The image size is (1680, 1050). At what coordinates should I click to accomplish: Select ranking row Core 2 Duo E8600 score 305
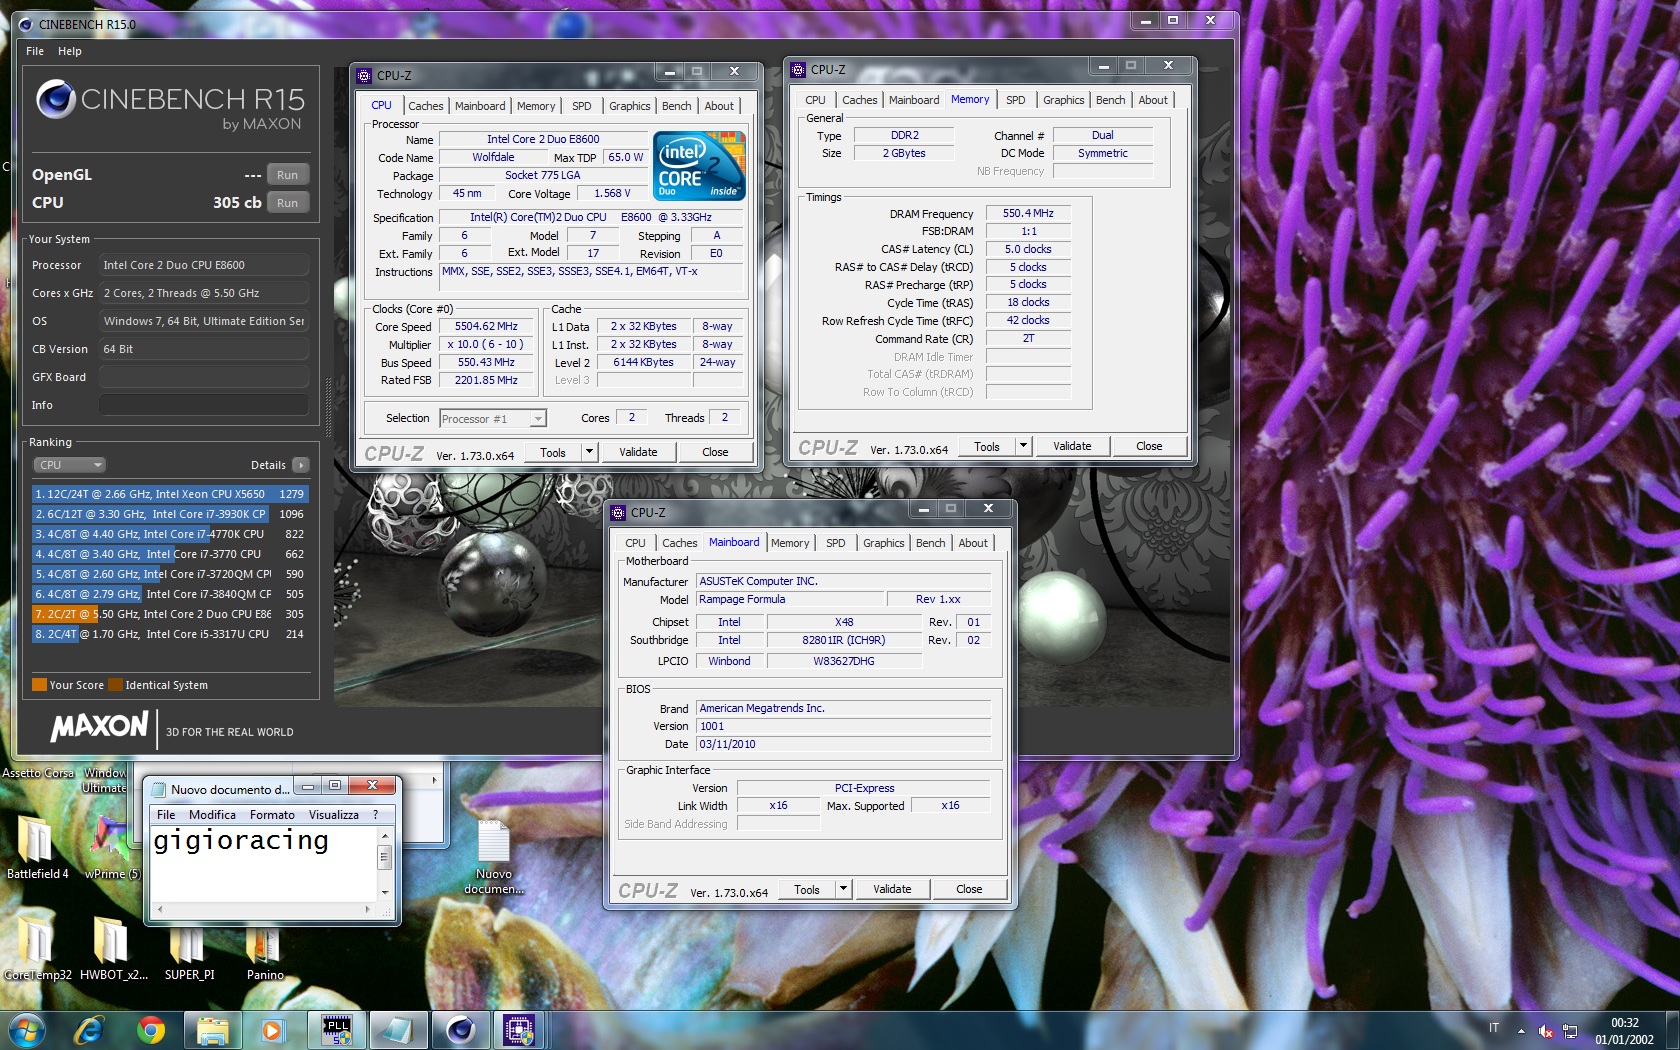click(x=169, y=614)
